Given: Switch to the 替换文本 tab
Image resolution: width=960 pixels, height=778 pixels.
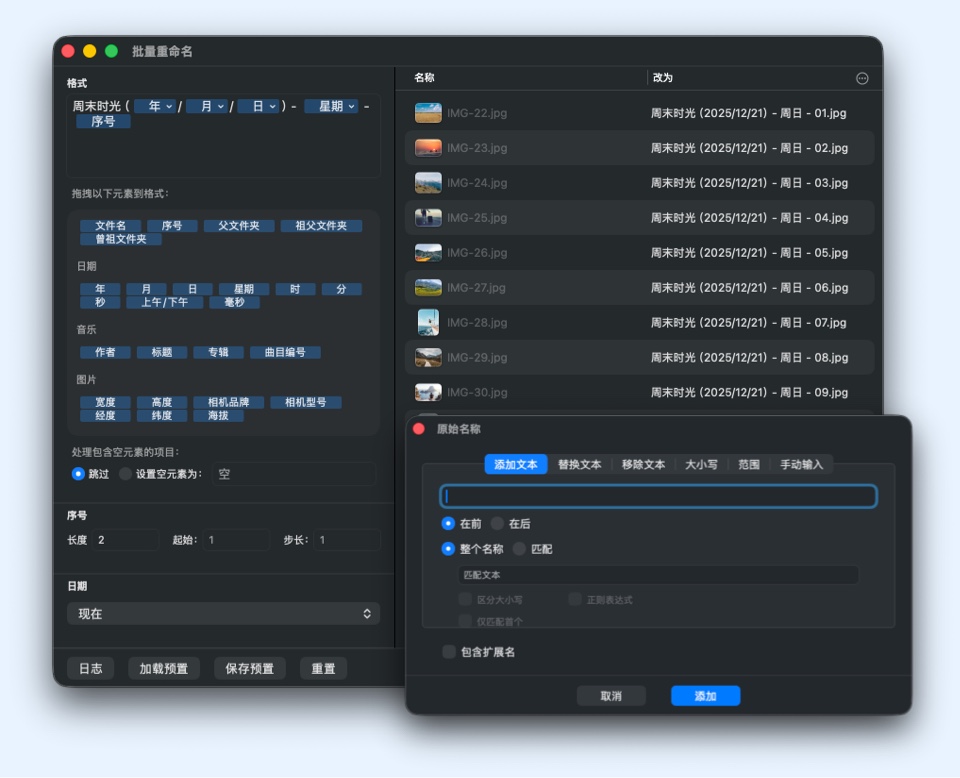Looking at the screenshot, I should pos(579,464).
